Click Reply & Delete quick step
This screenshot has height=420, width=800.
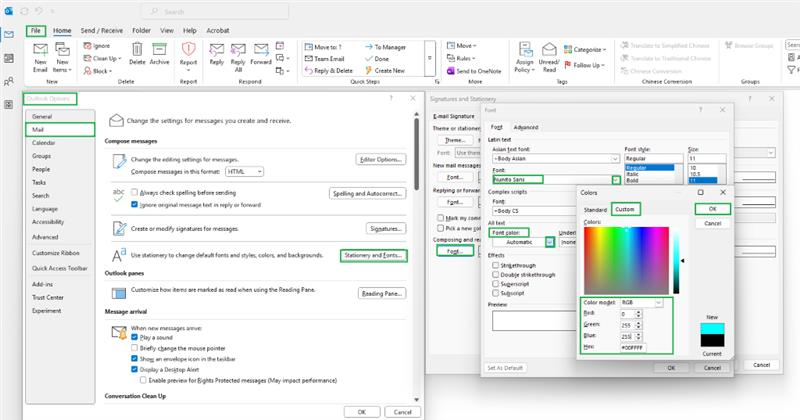[329, 71]
